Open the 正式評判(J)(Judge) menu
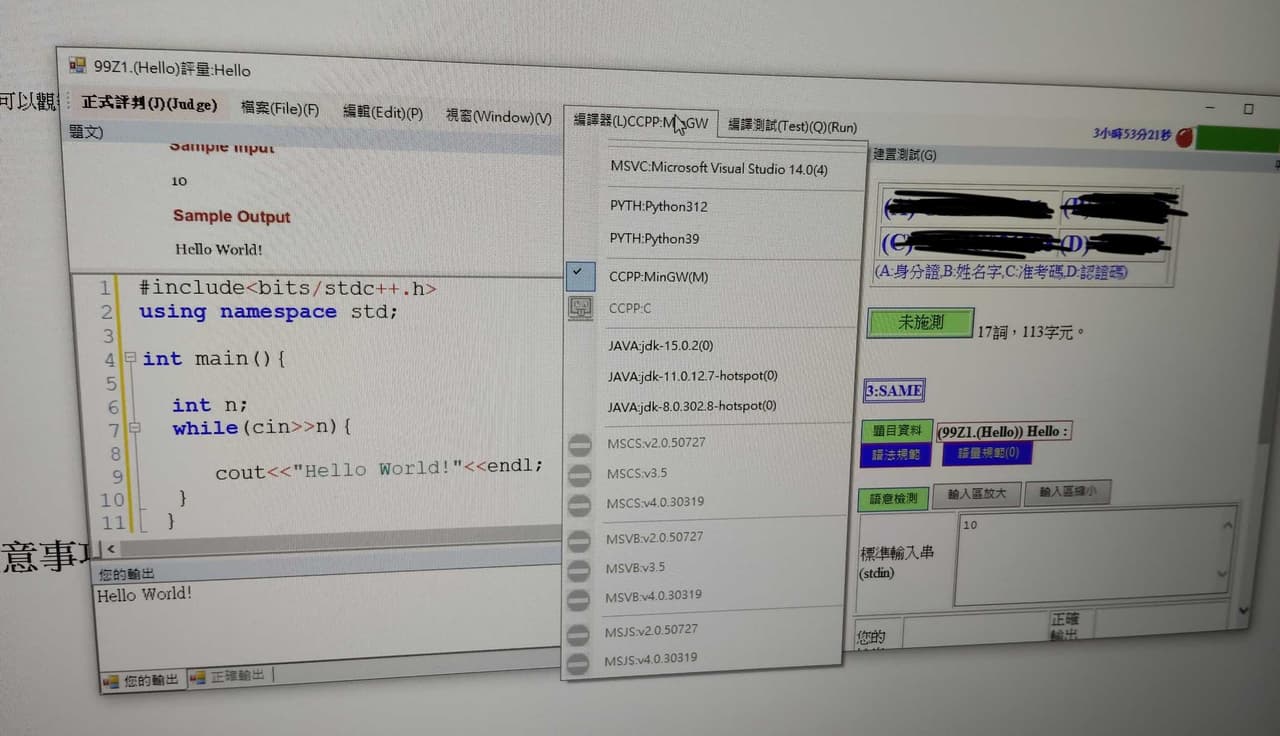 coord(149,103)
